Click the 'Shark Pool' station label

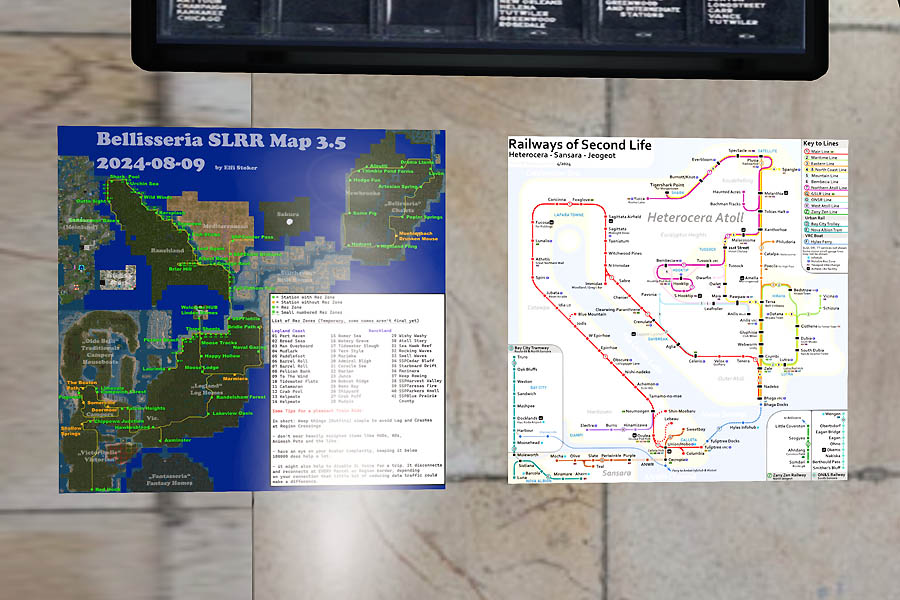click(x=125, y=177)
